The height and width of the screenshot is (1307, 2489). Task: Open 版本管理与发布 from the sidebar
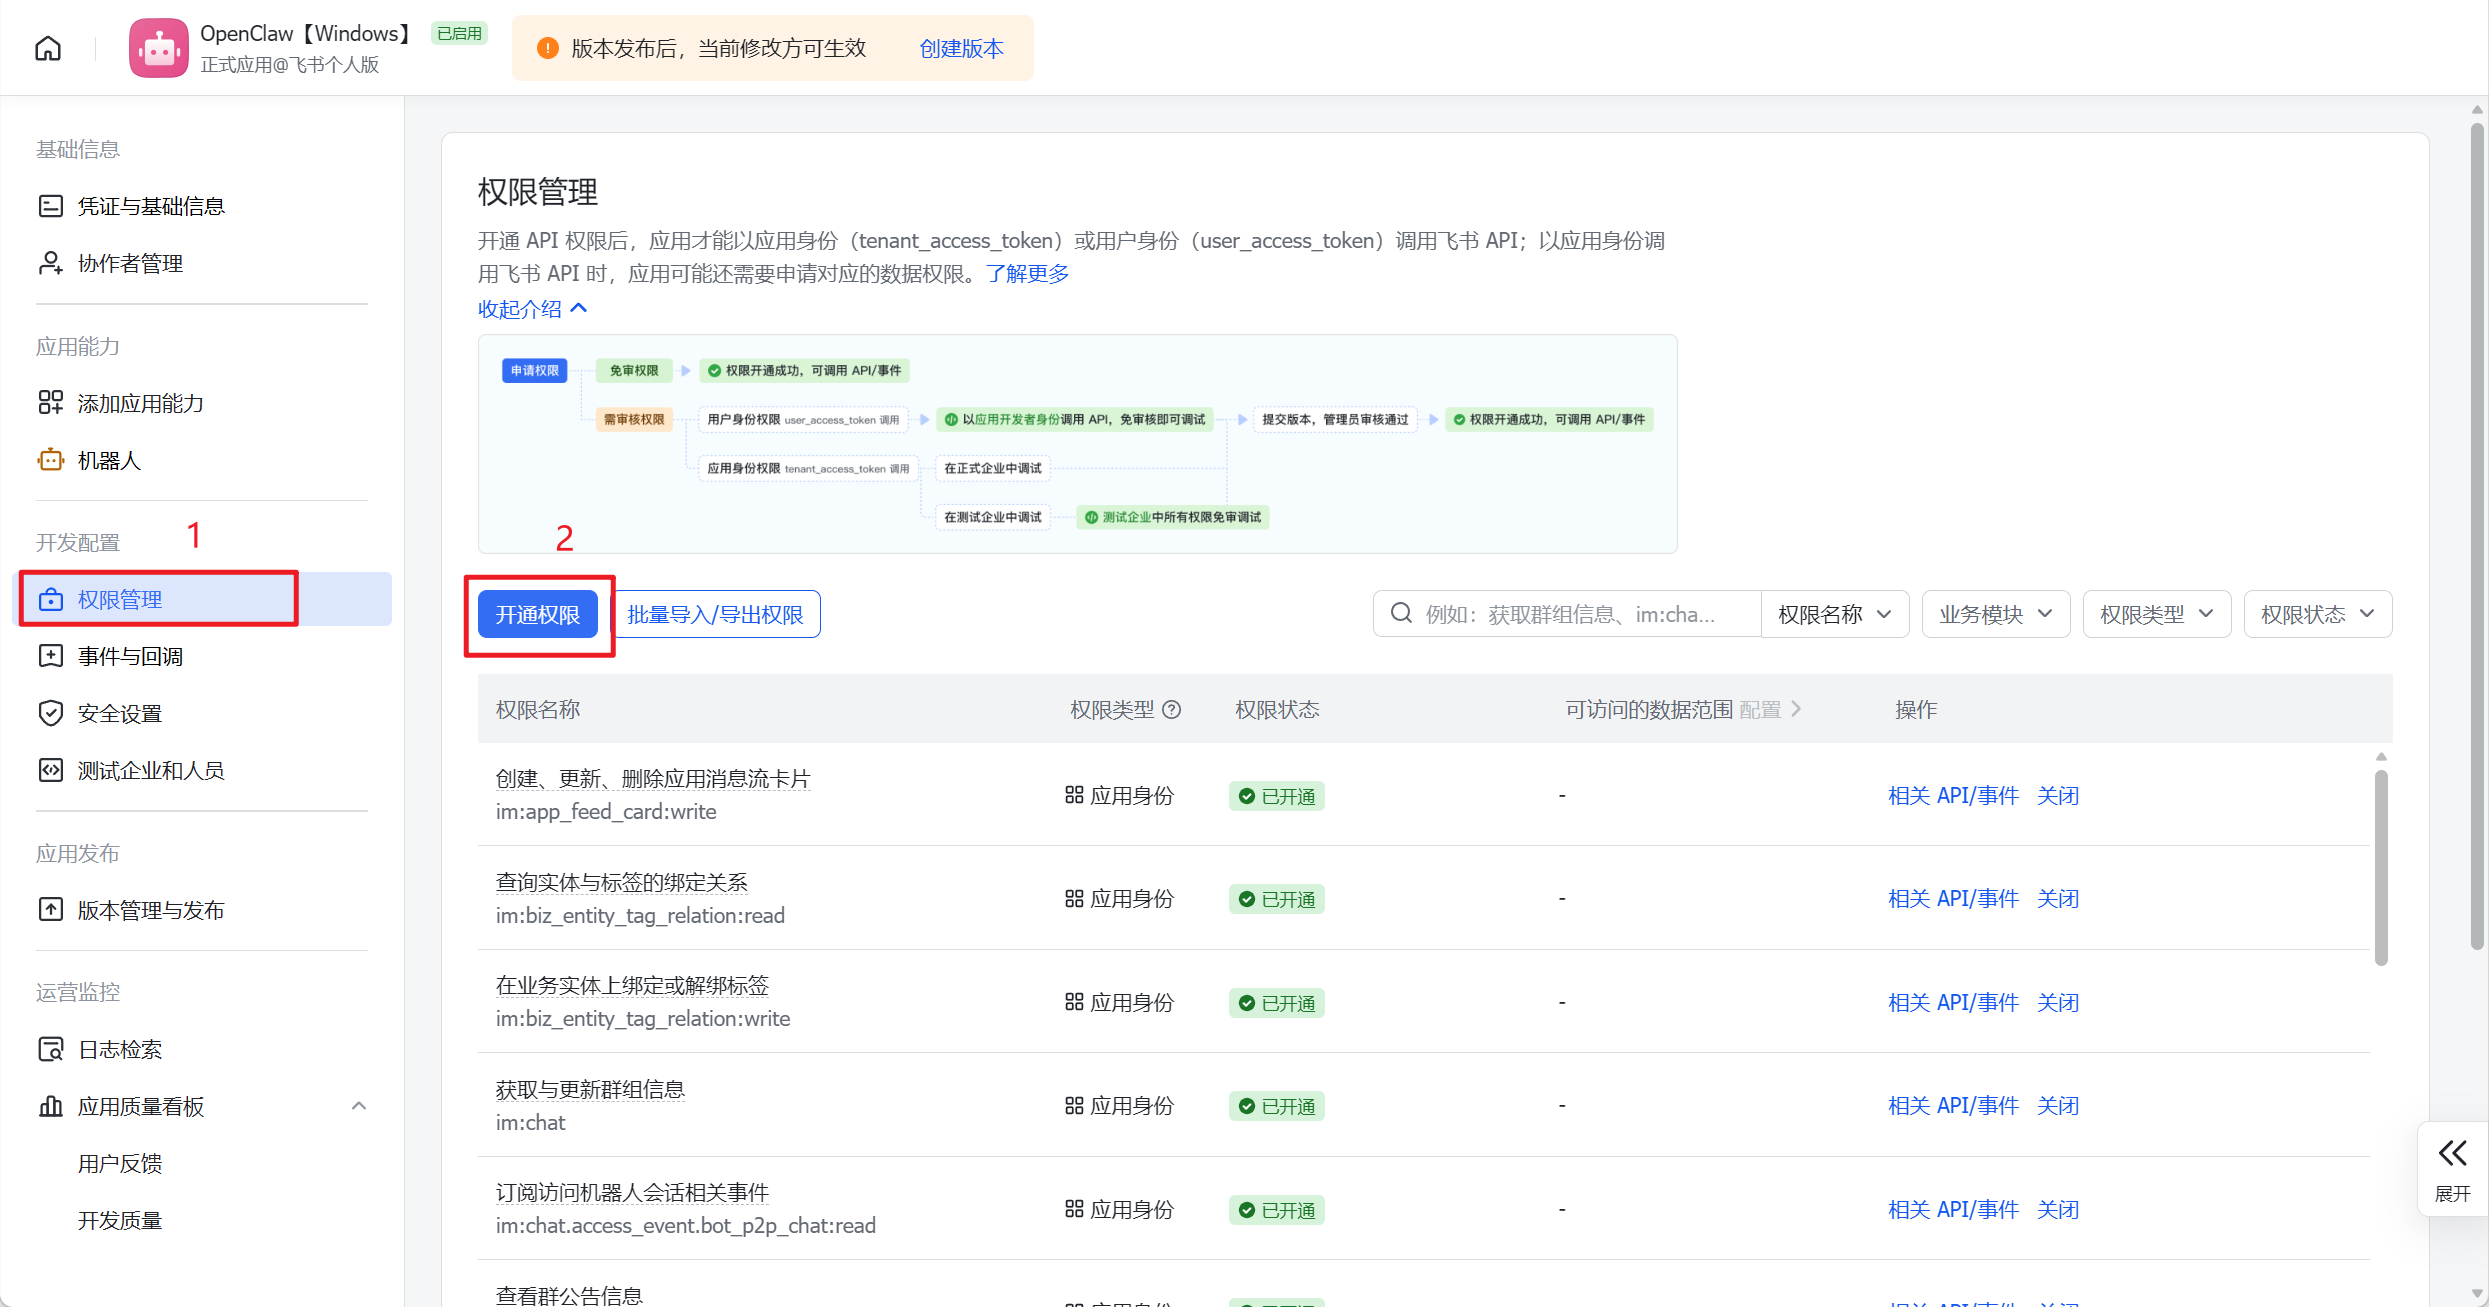(151, 910)
